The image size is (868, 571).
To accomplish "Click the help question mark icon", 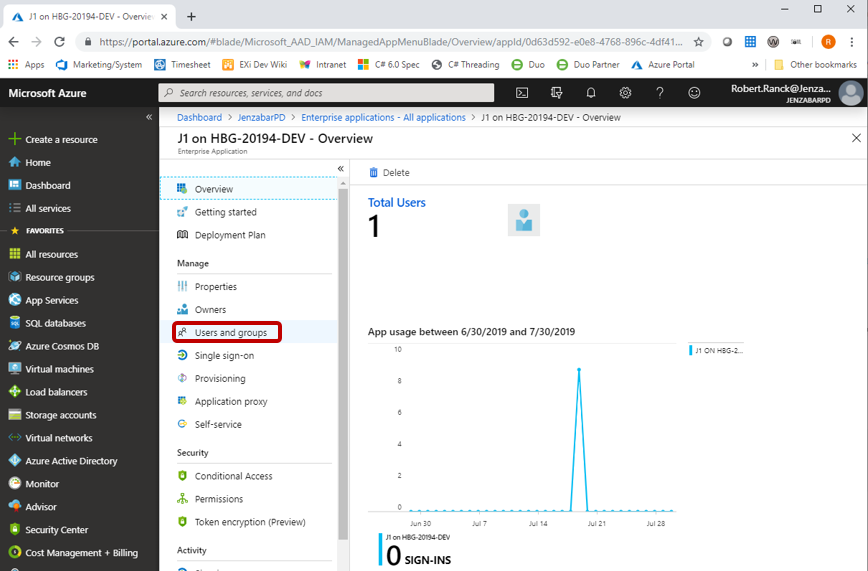I will pyautogui.click(x=660, y=93).
